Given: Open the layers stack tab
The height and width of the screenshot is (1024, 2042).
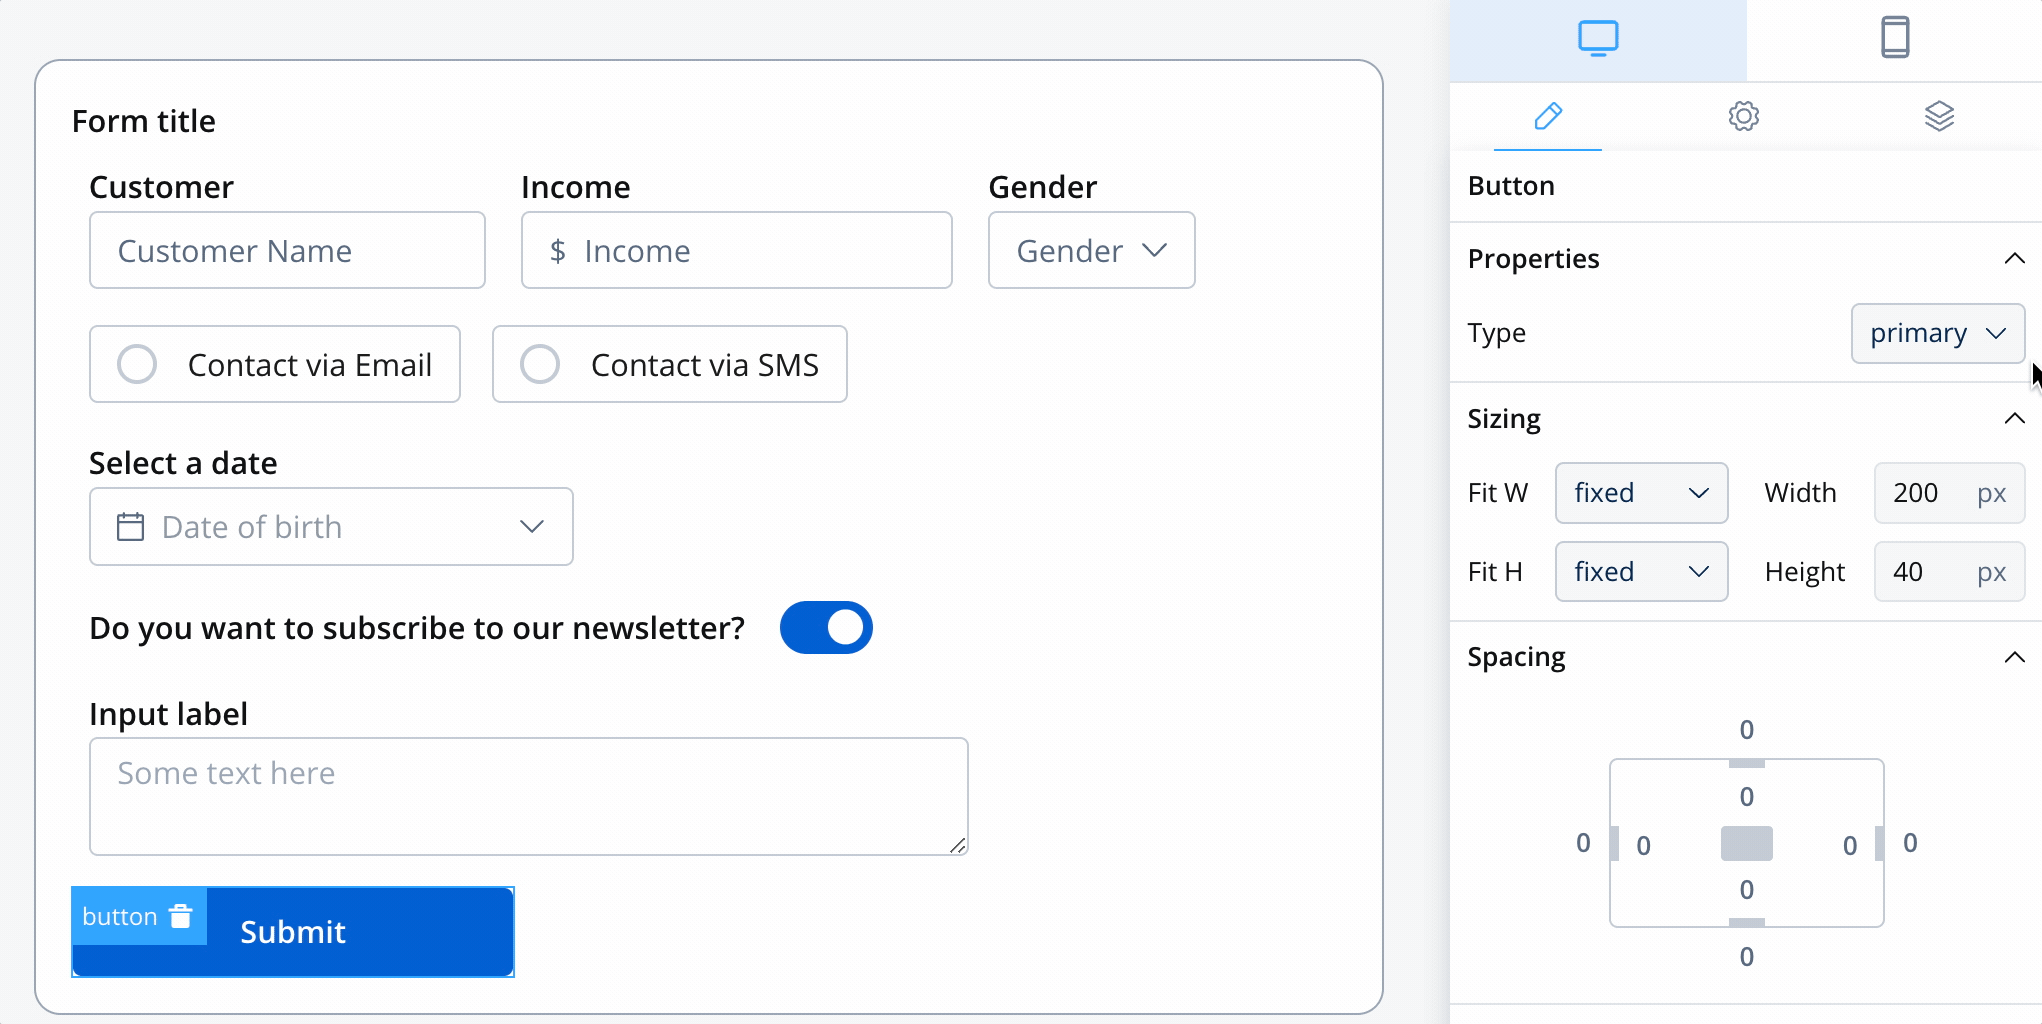Looking at the screenshot, I should click(x=1939, y=116).
